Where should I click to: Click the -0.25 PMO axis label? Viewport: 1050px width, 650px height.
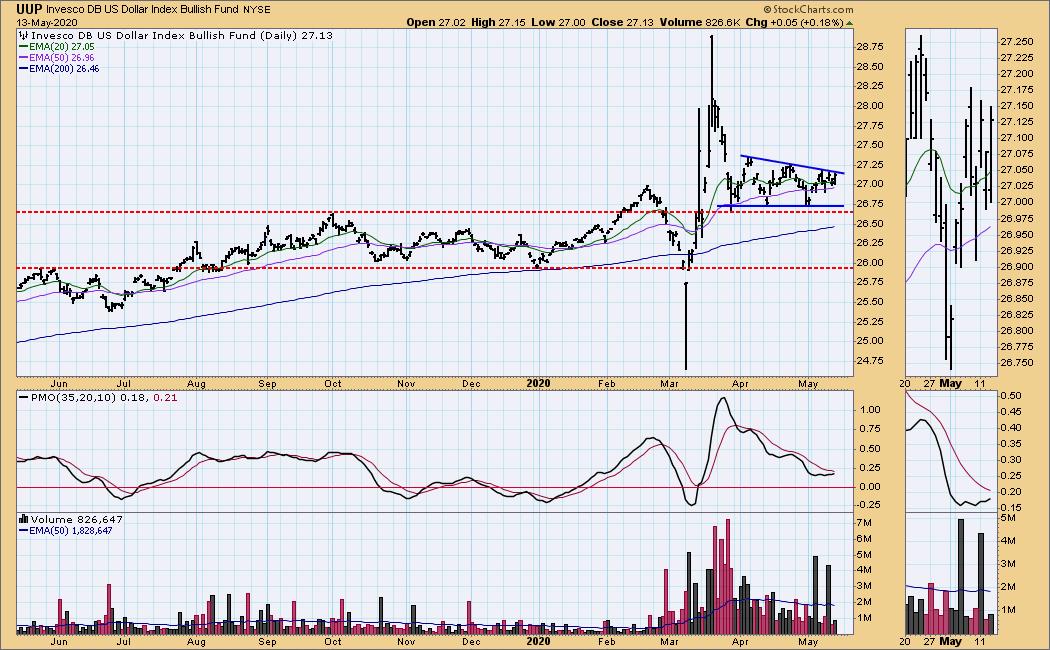pyautogui.click(x=868, y=505)
